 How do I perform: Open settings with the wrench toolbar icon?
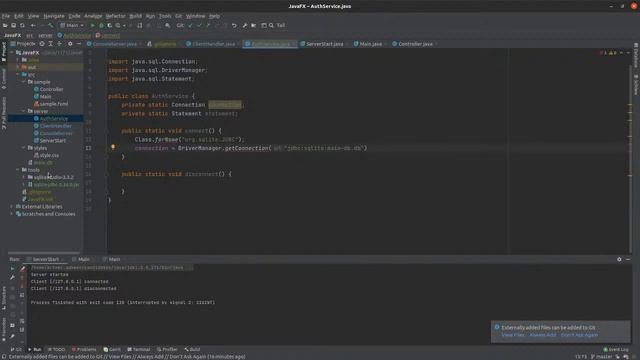[244, 25]
